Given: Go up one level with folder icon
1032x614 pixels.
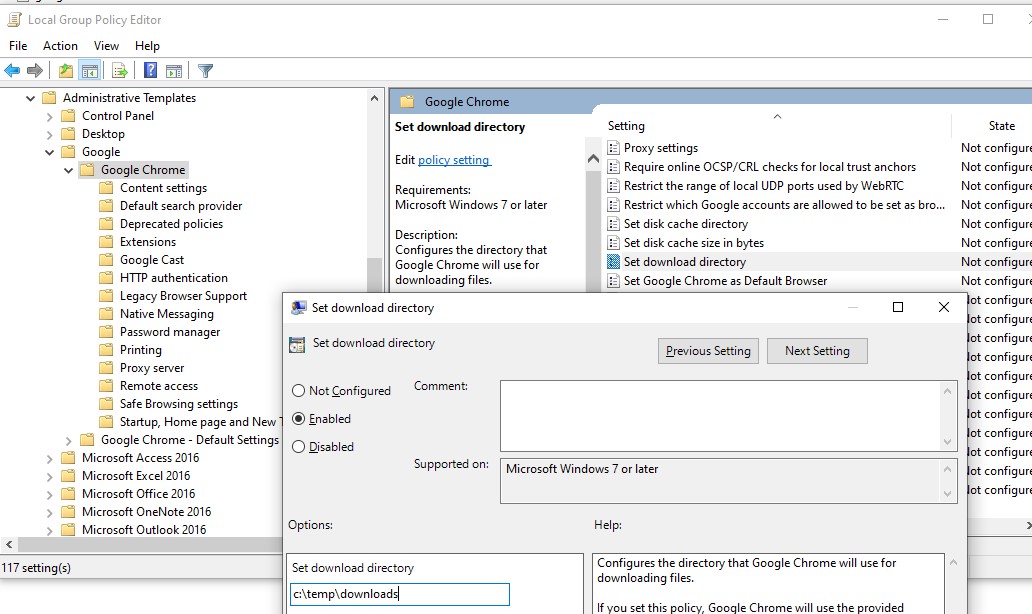Looking at the screenshot, I should (x=66, y=70).
